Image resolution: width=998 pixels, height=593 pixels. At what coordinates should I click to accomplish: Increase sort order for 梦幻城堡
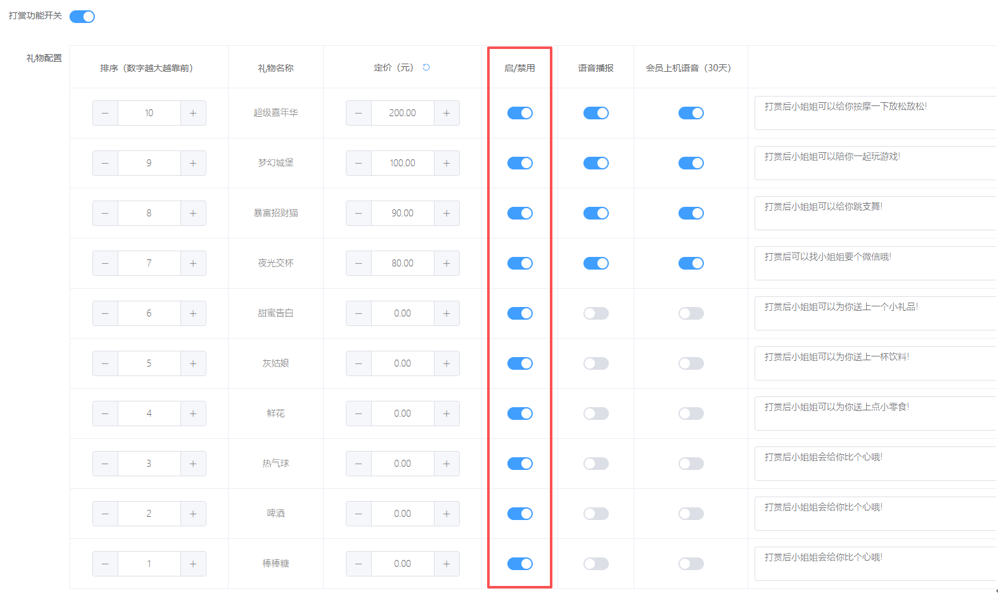193,164
